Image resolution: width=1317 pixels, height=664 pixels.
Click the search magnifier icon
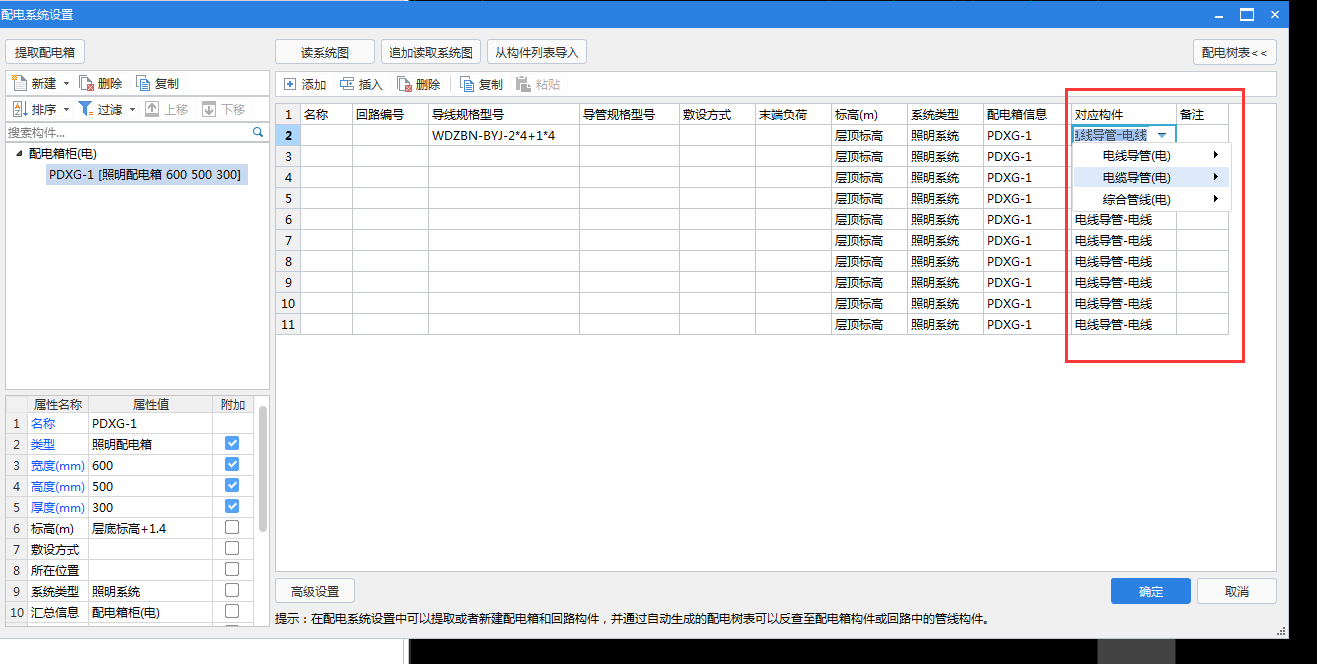click(257, 131)
